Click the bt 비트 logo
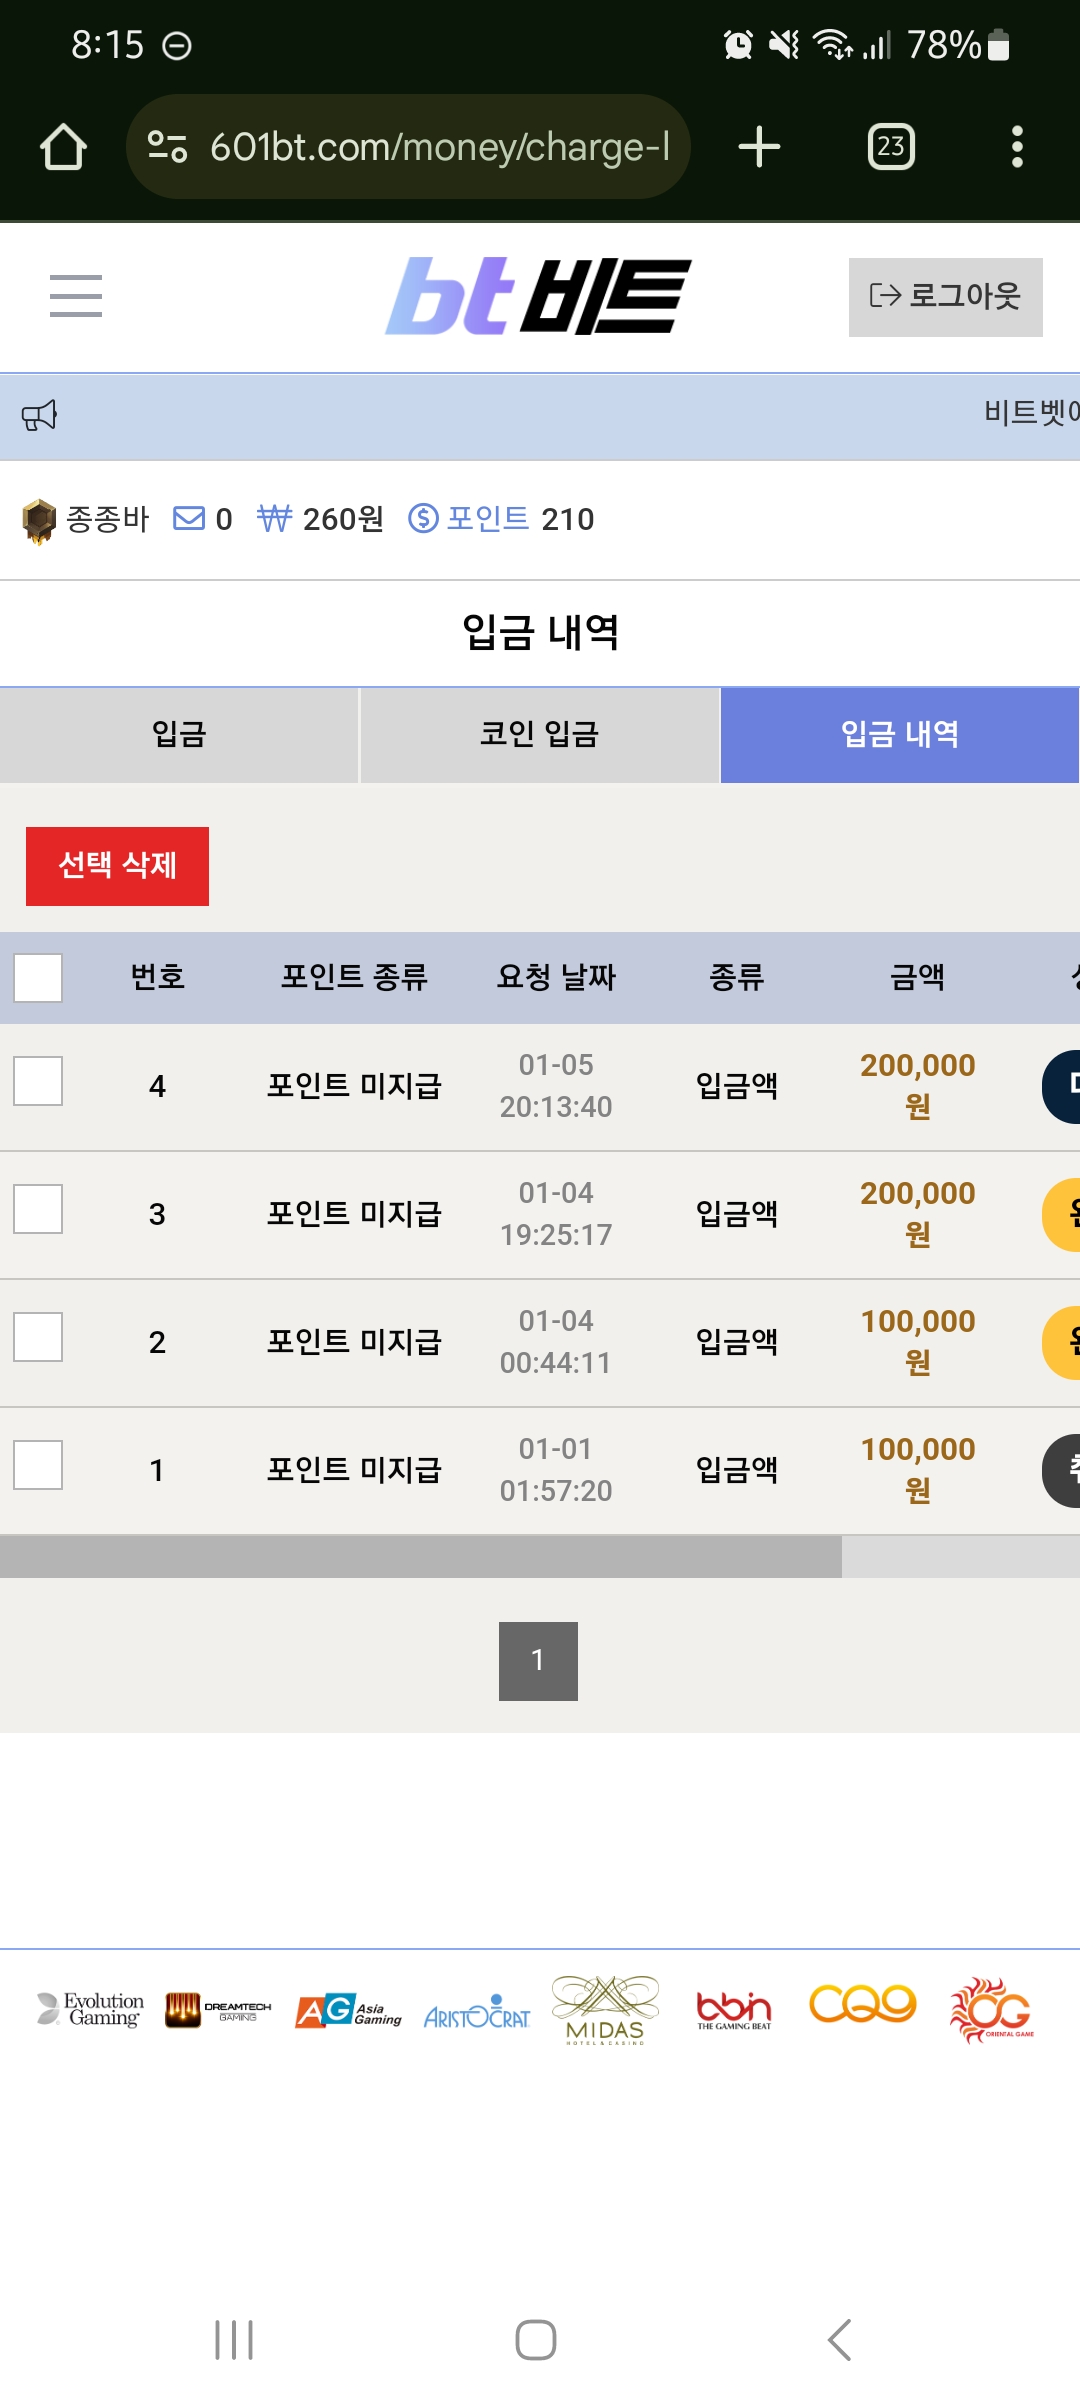 coord(538,296)
